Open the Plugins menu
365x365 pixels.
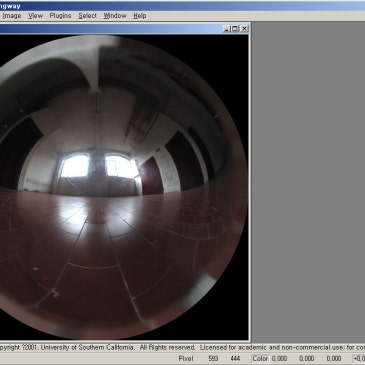[x=60, y=16]
